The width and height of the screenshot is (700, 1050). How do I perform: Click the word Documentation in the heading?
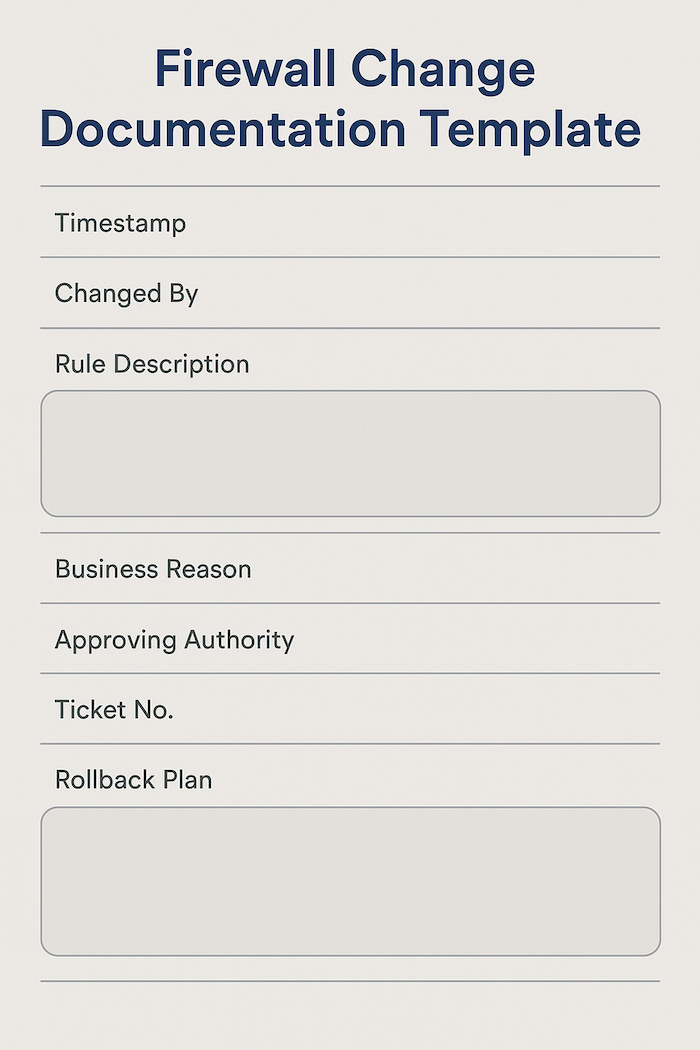(222, 130)
